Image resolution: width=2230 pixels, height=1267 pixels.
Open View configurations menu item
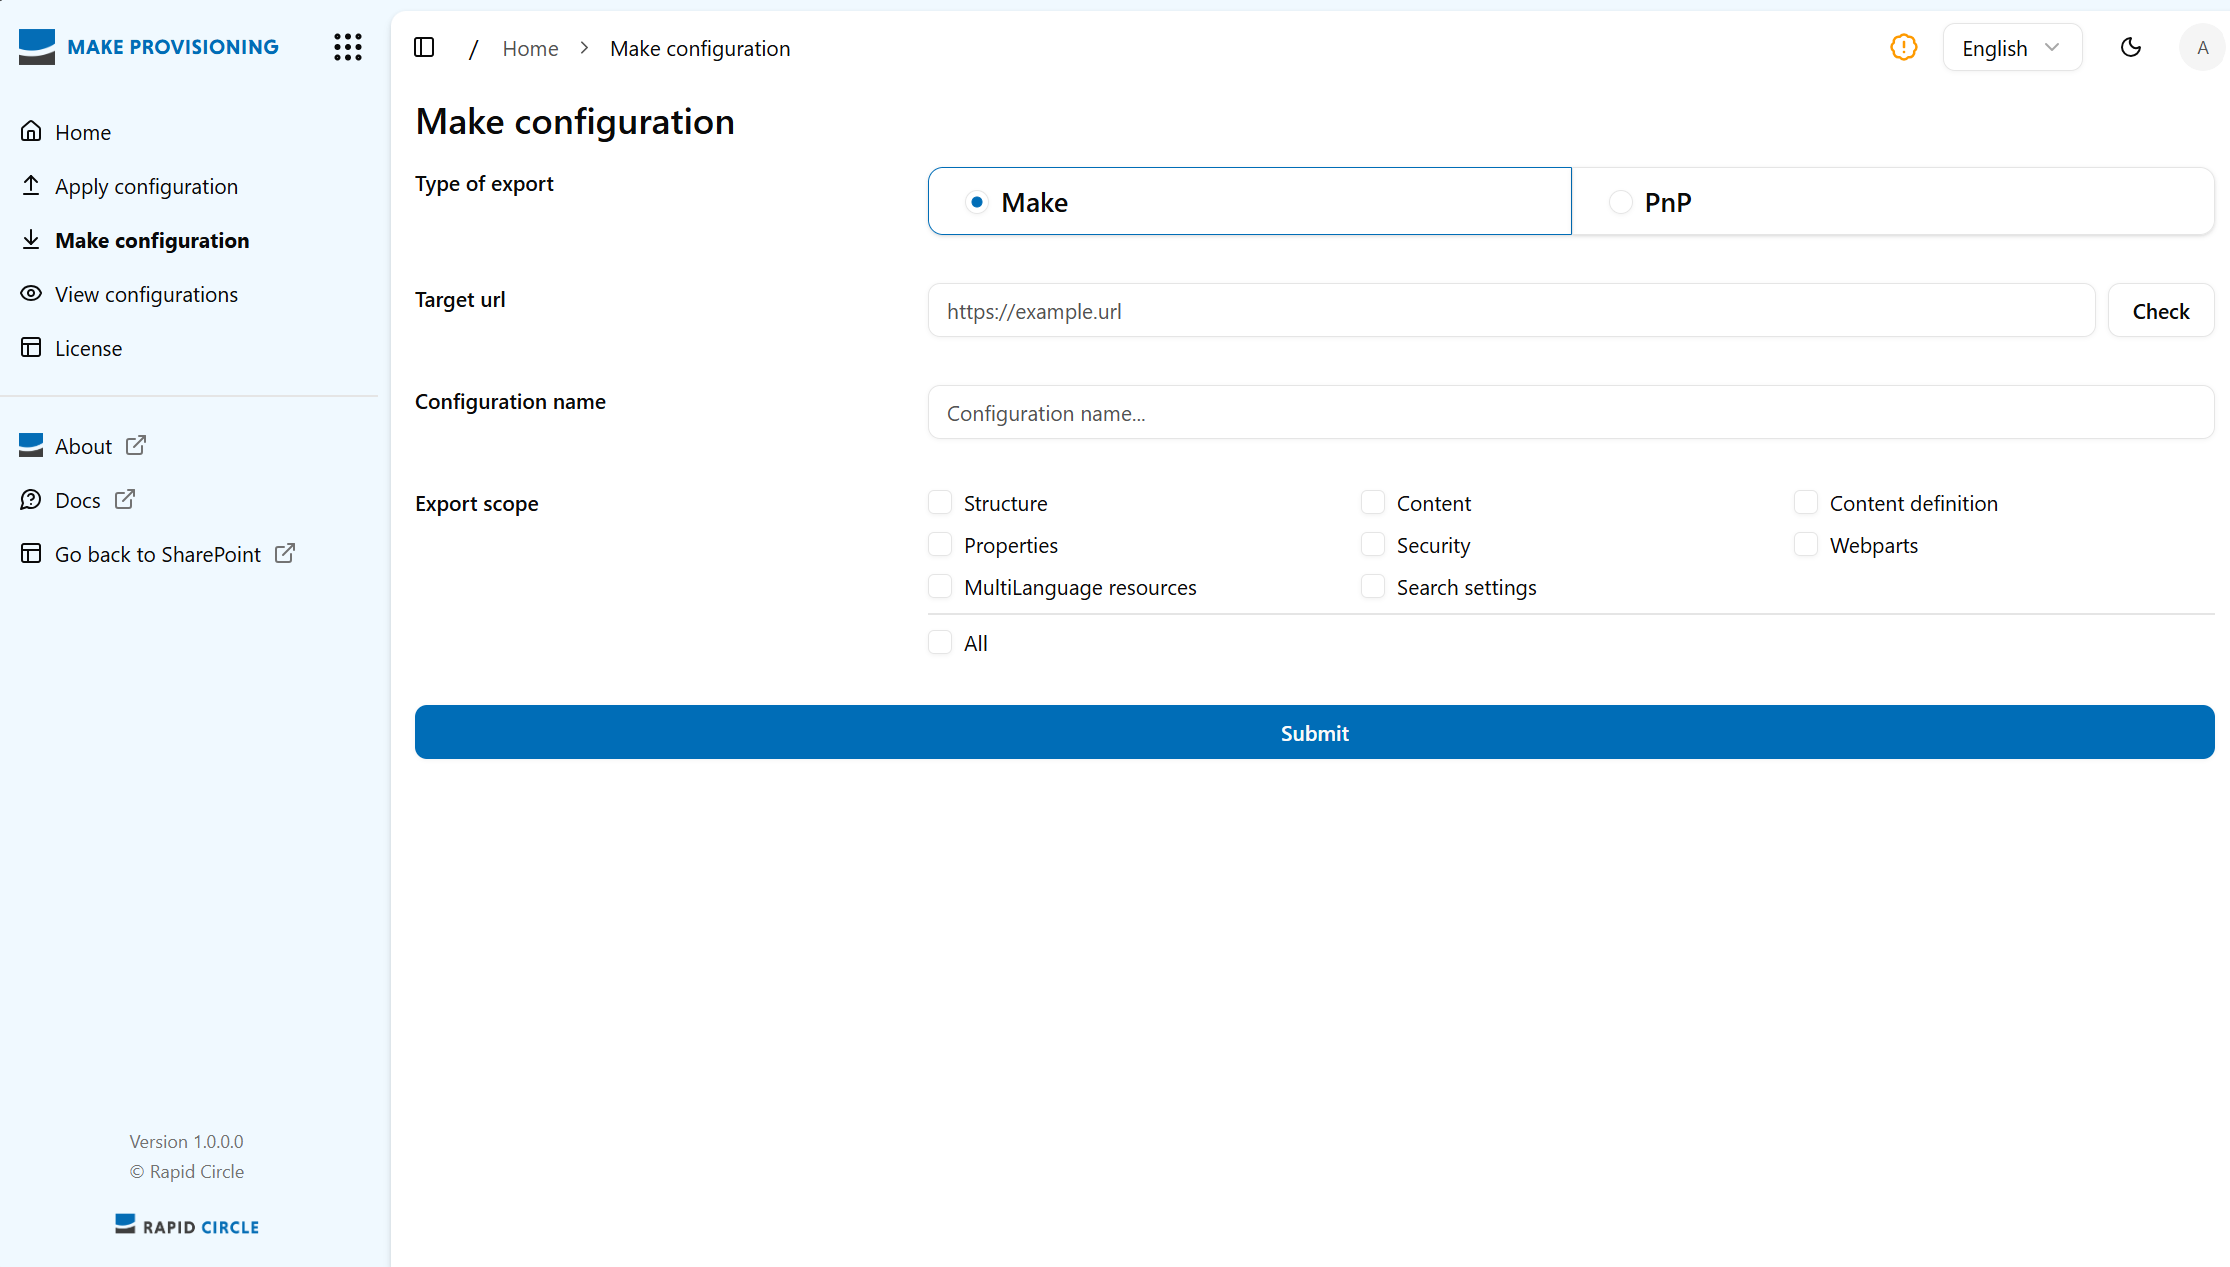pyautogui.click(x=146, y=294)
